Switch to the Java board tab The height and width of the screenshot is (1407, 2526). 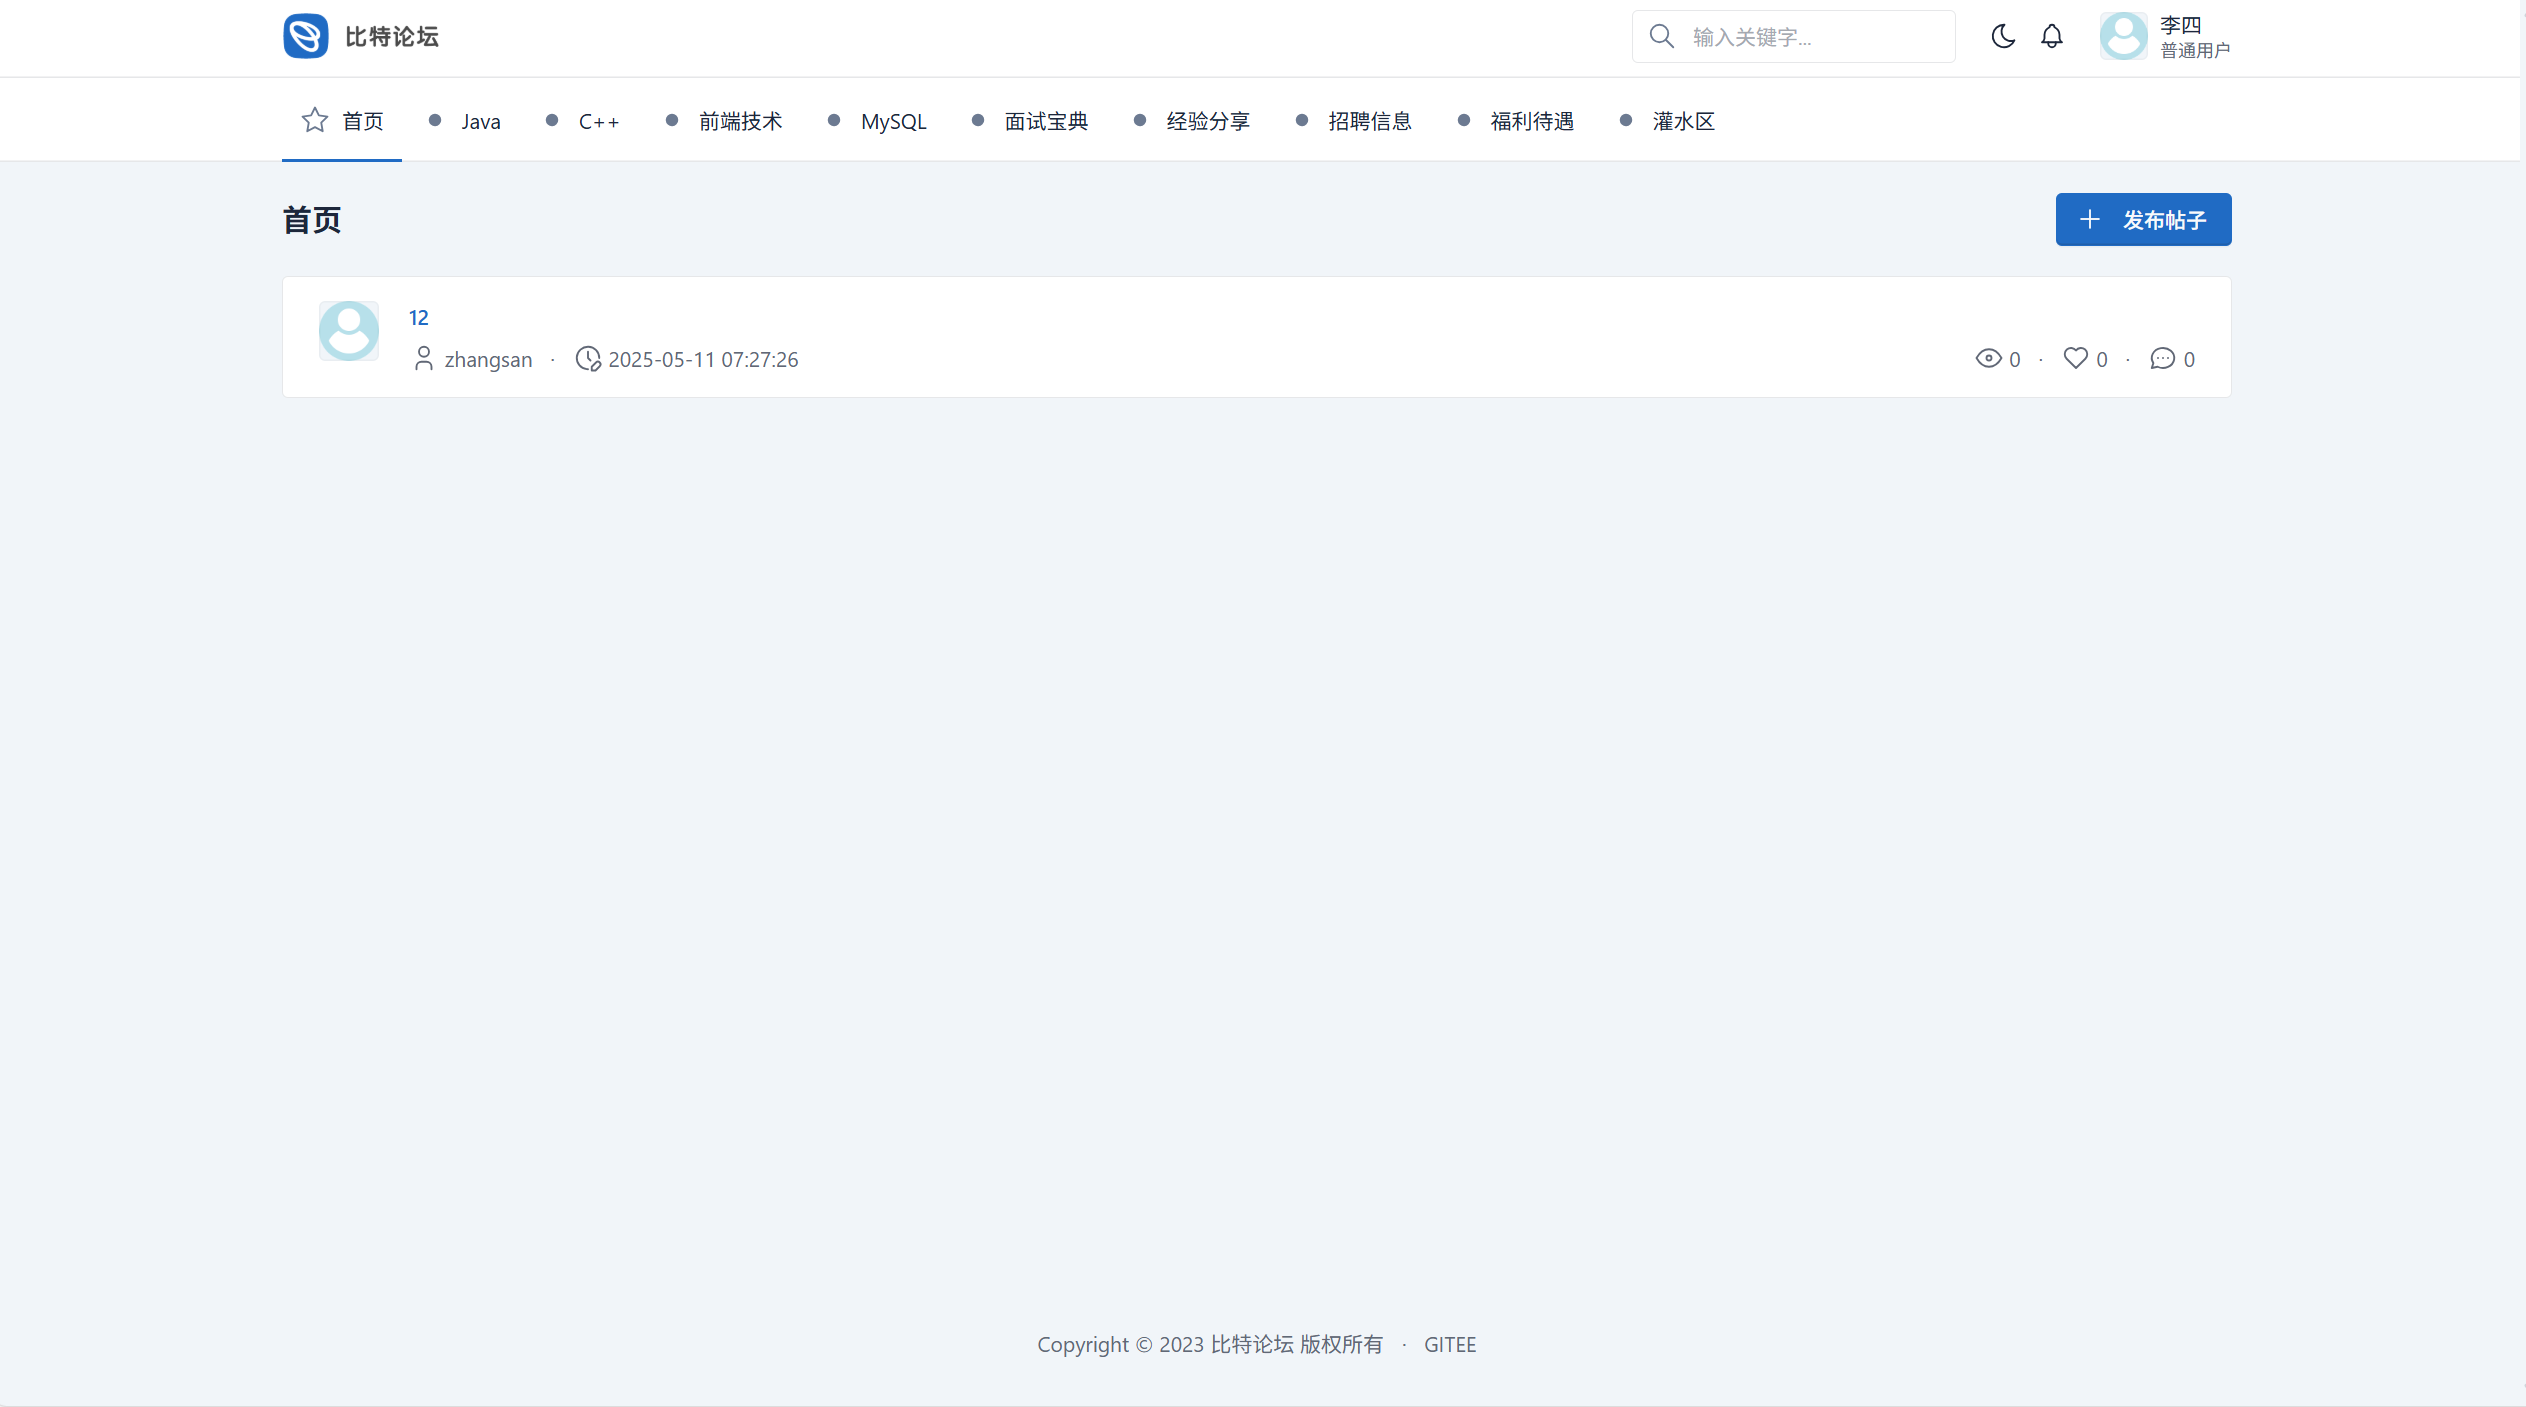point(480,121)
